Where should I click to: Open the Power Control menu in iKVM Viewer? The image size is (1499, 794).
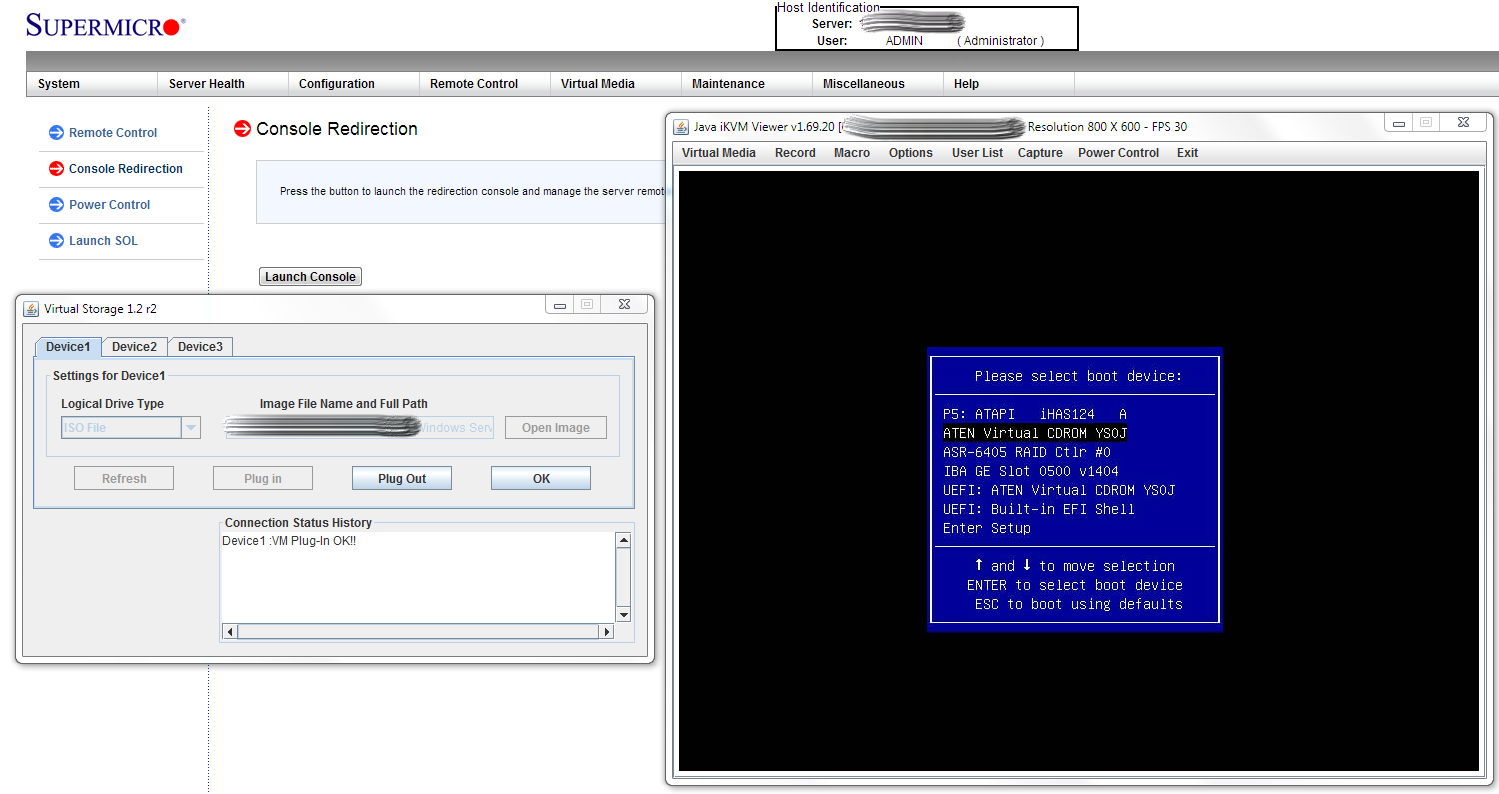pyautogui.click(x=1118, y=153)
